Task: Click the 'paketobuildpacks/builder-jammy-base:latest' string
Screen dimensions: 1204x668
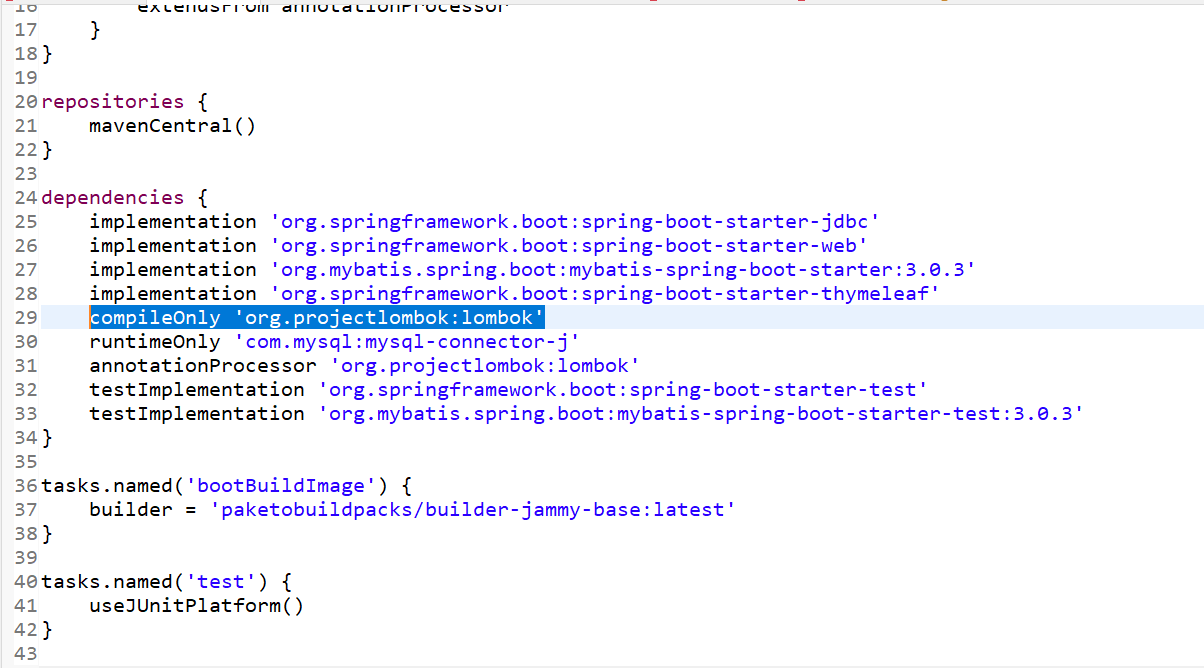Action: click(x=473, y=510)
